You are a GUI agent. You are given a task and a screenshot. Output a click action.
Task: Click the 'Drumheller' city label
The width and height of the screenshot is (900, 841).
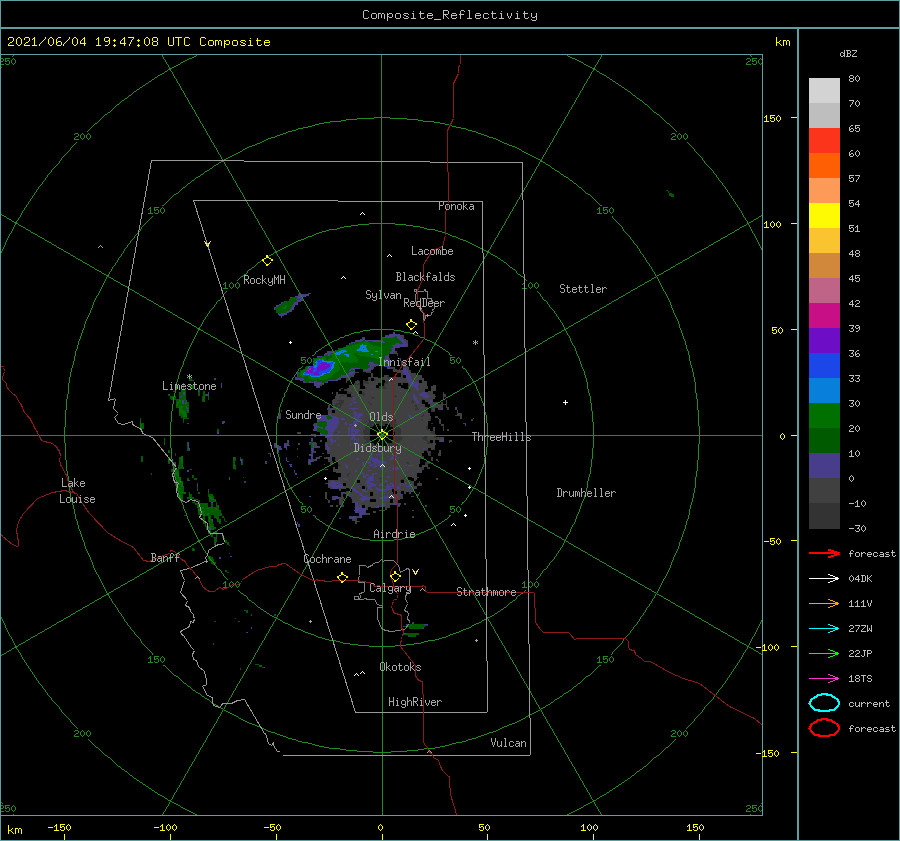point(586,493)
